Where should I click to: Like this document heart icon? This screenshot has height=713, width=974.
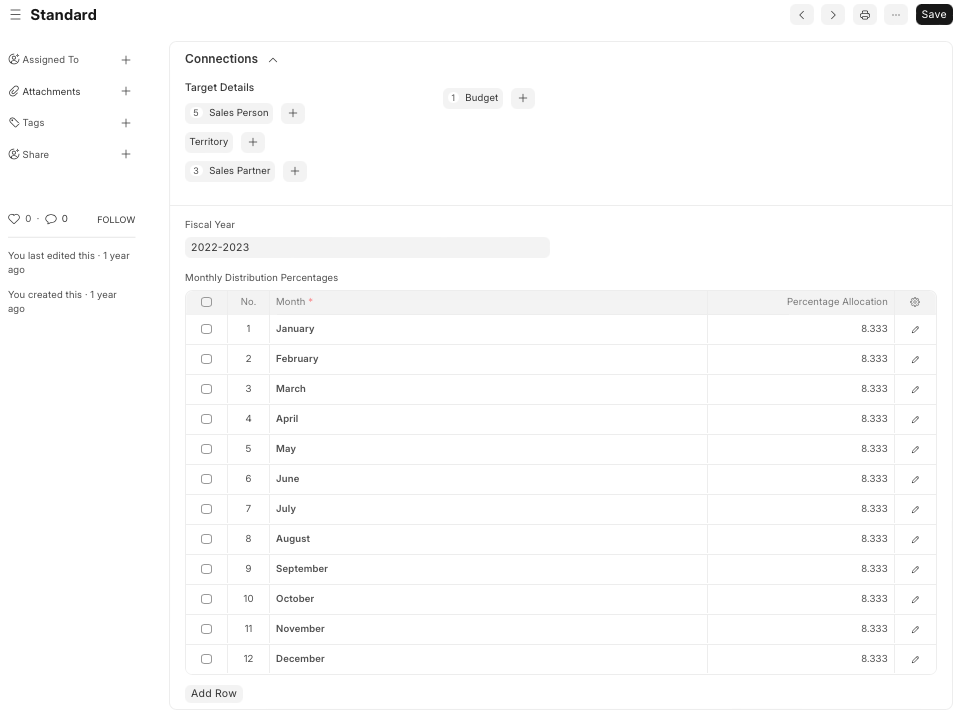(x=14, y=219)
